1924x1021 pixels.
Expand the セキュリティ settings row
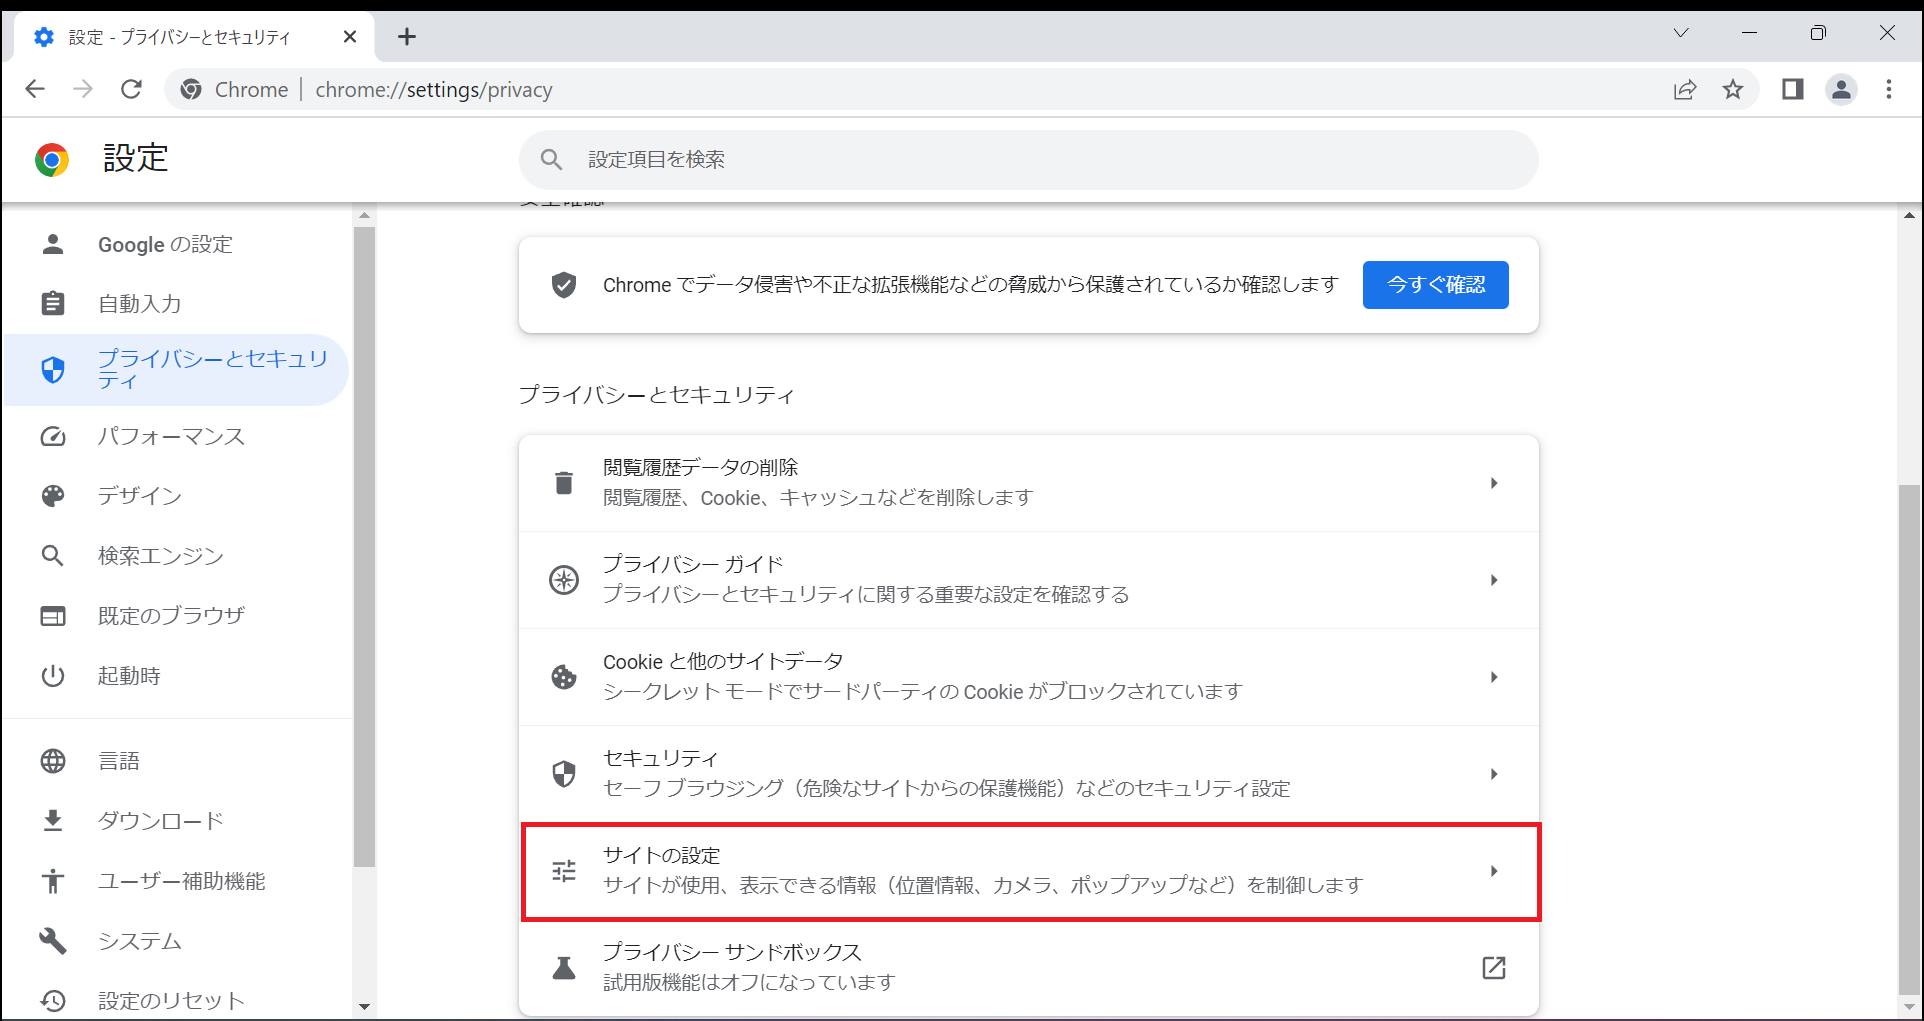pos(1494,773)
